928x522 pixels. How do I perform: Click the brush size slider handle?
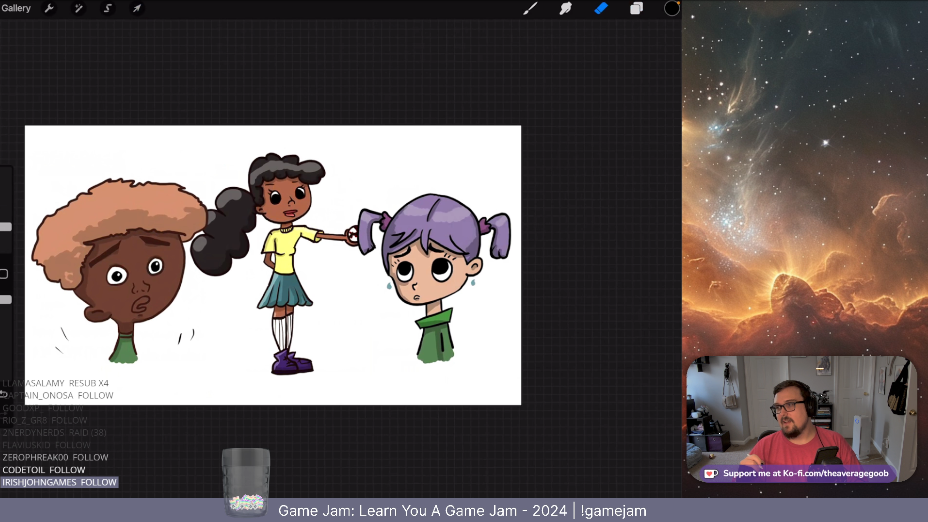point(6,227)
